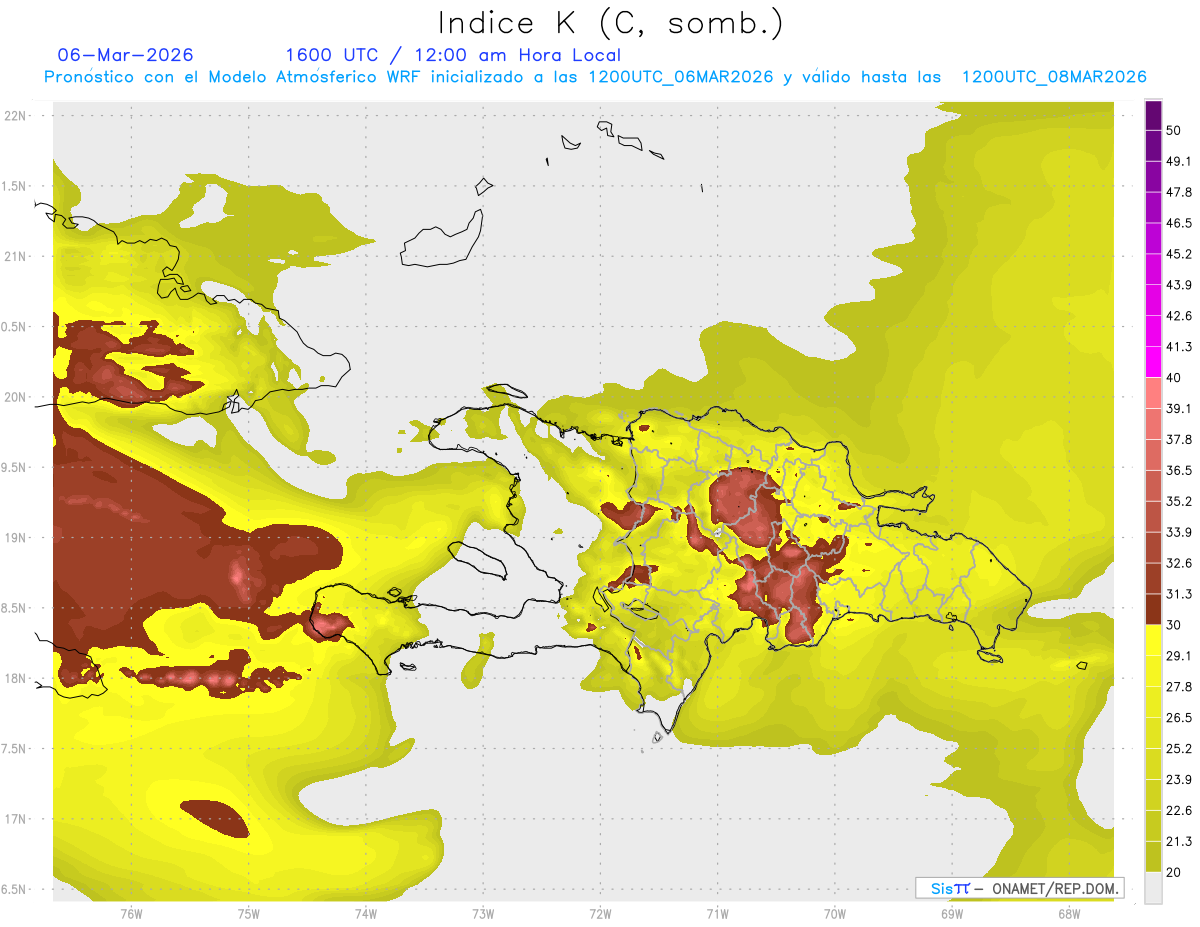Screen dimensions: 1200x927
Task: Click the colorbar value "37.8"
Action: [1179, 439]
